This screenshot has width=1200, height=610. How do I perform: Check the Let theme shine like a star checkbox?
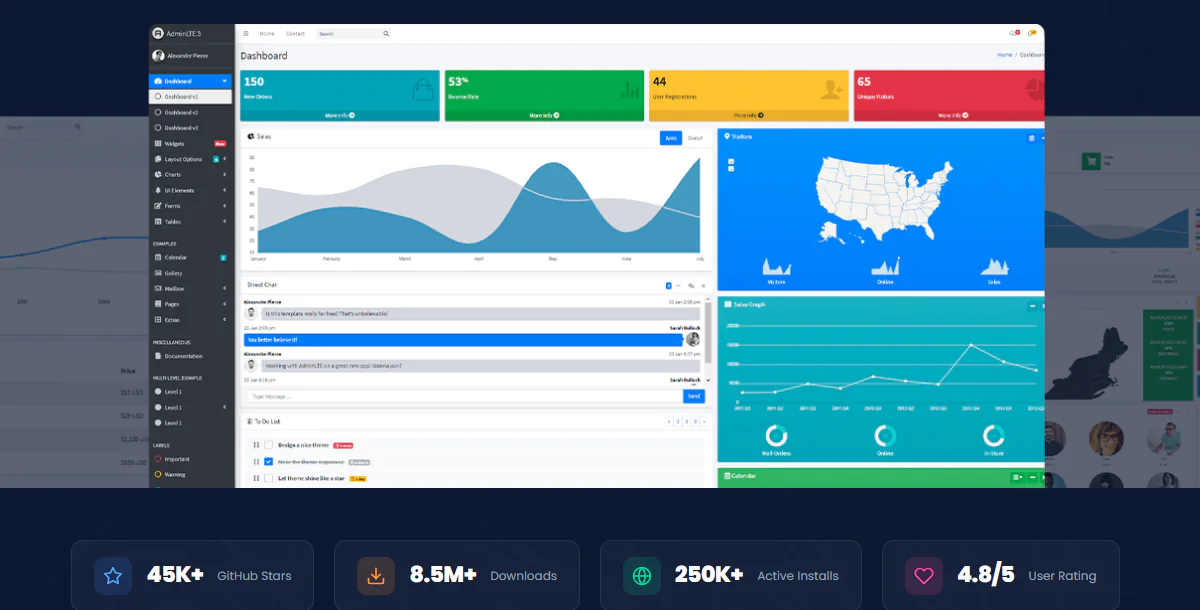[x=268, y=479]
